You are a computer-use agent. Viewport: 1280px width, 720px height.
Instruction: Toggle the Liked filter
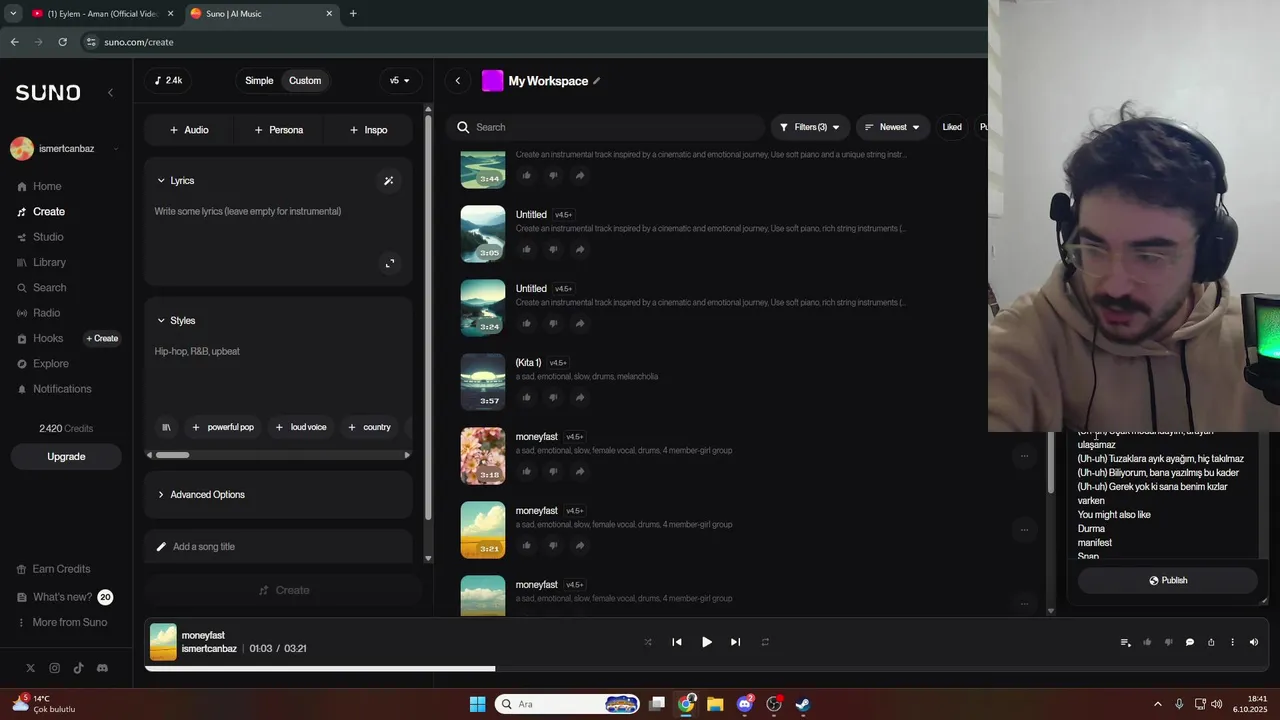tap(952, 127)
